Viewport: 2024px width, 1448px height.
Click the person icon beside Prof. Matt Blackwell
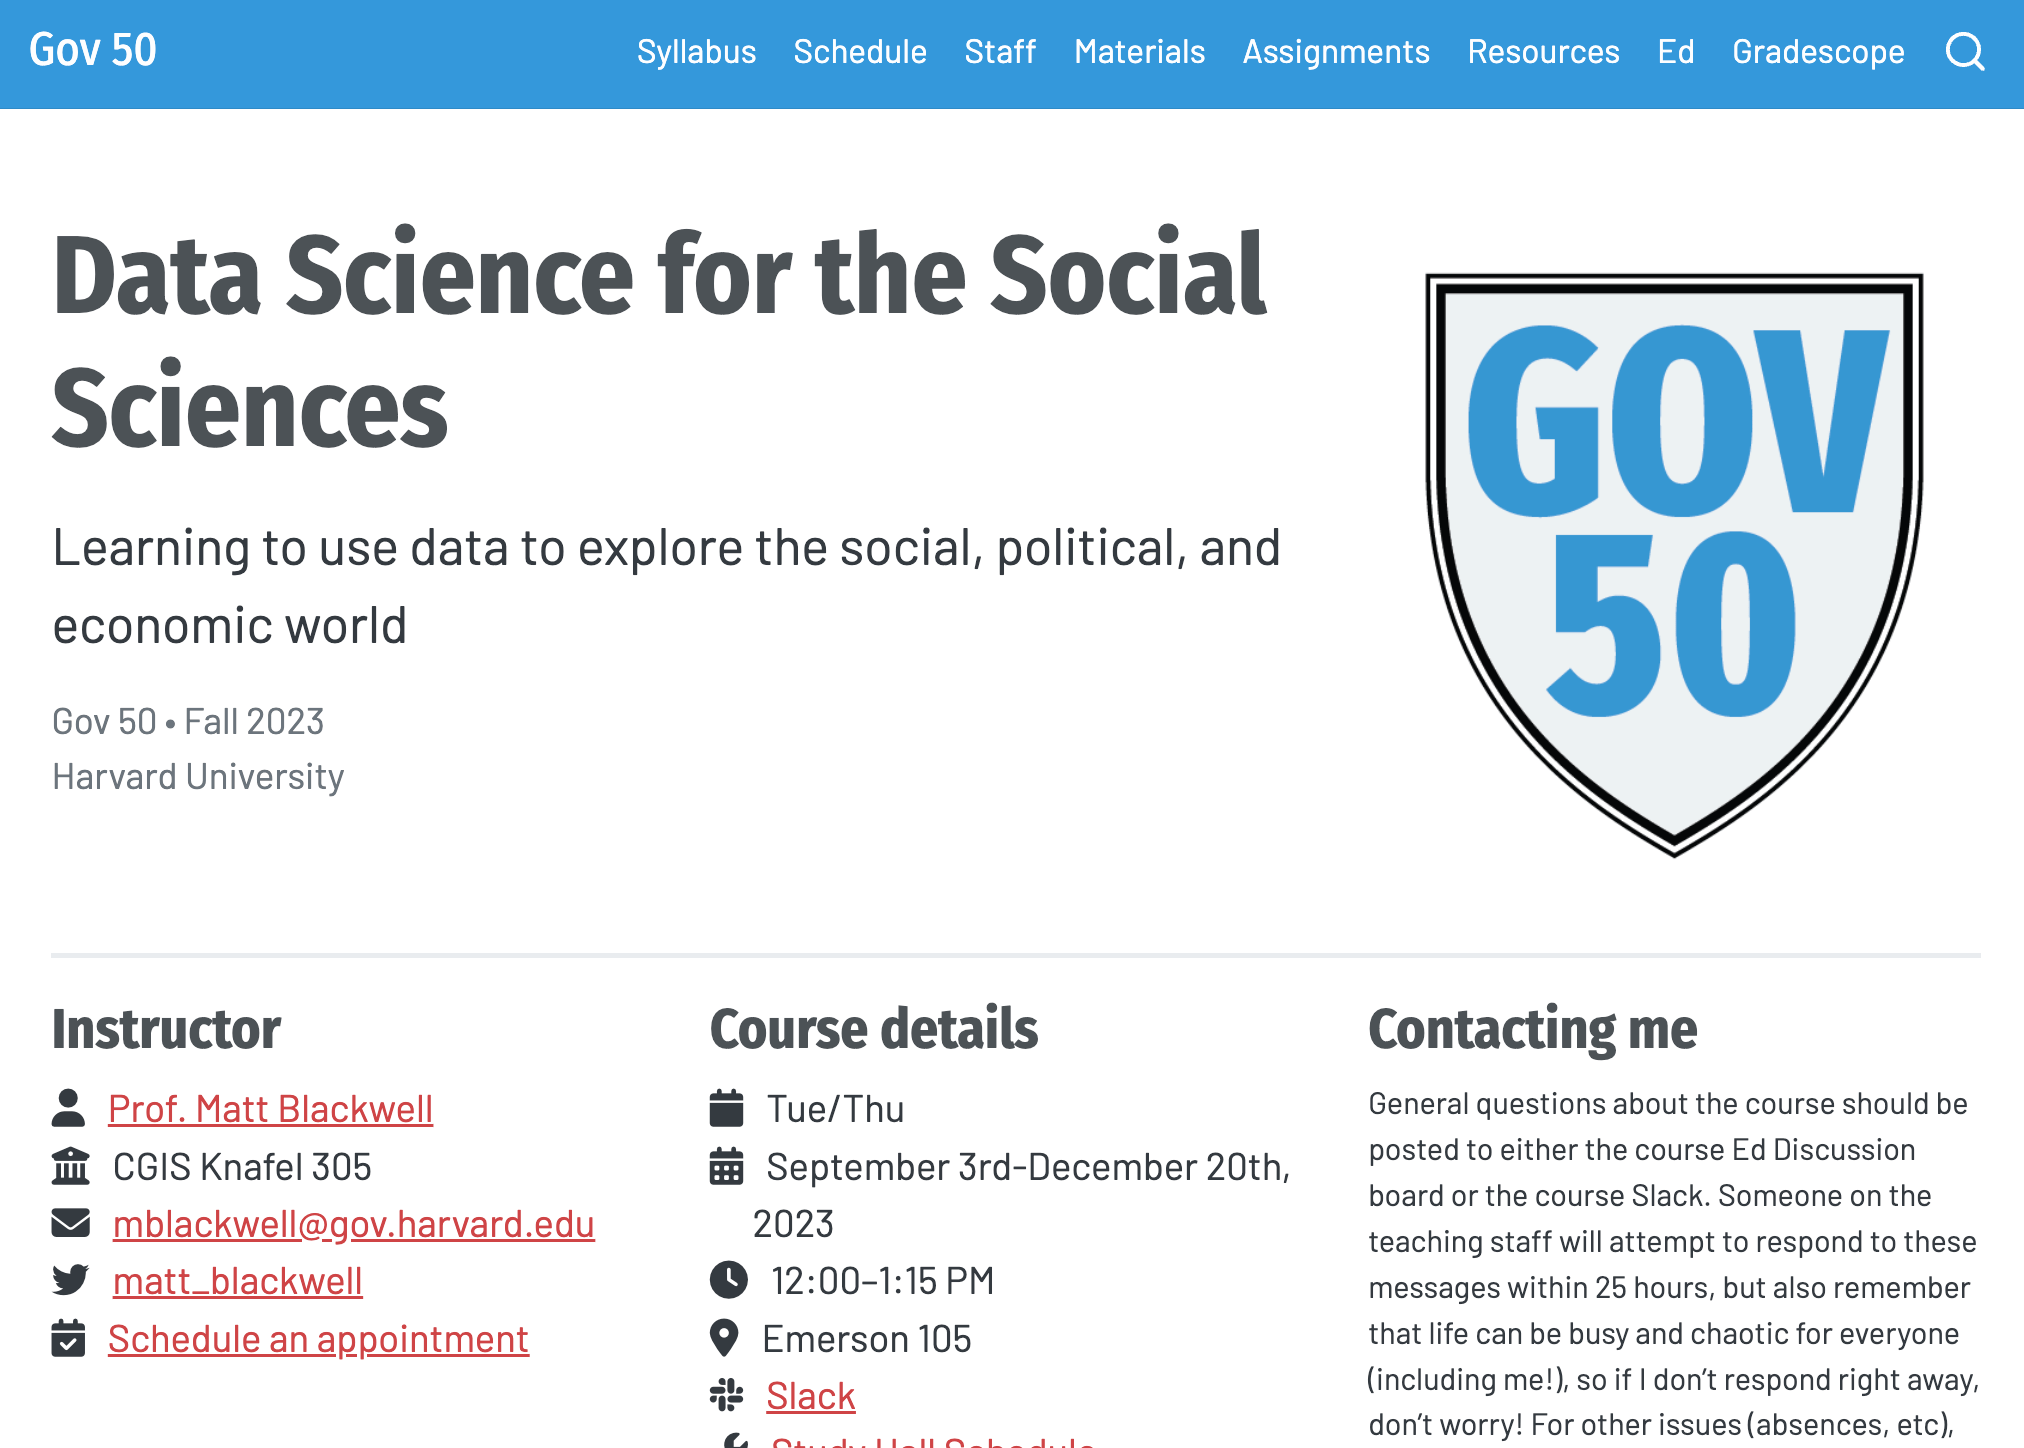tap(68, 1108)
